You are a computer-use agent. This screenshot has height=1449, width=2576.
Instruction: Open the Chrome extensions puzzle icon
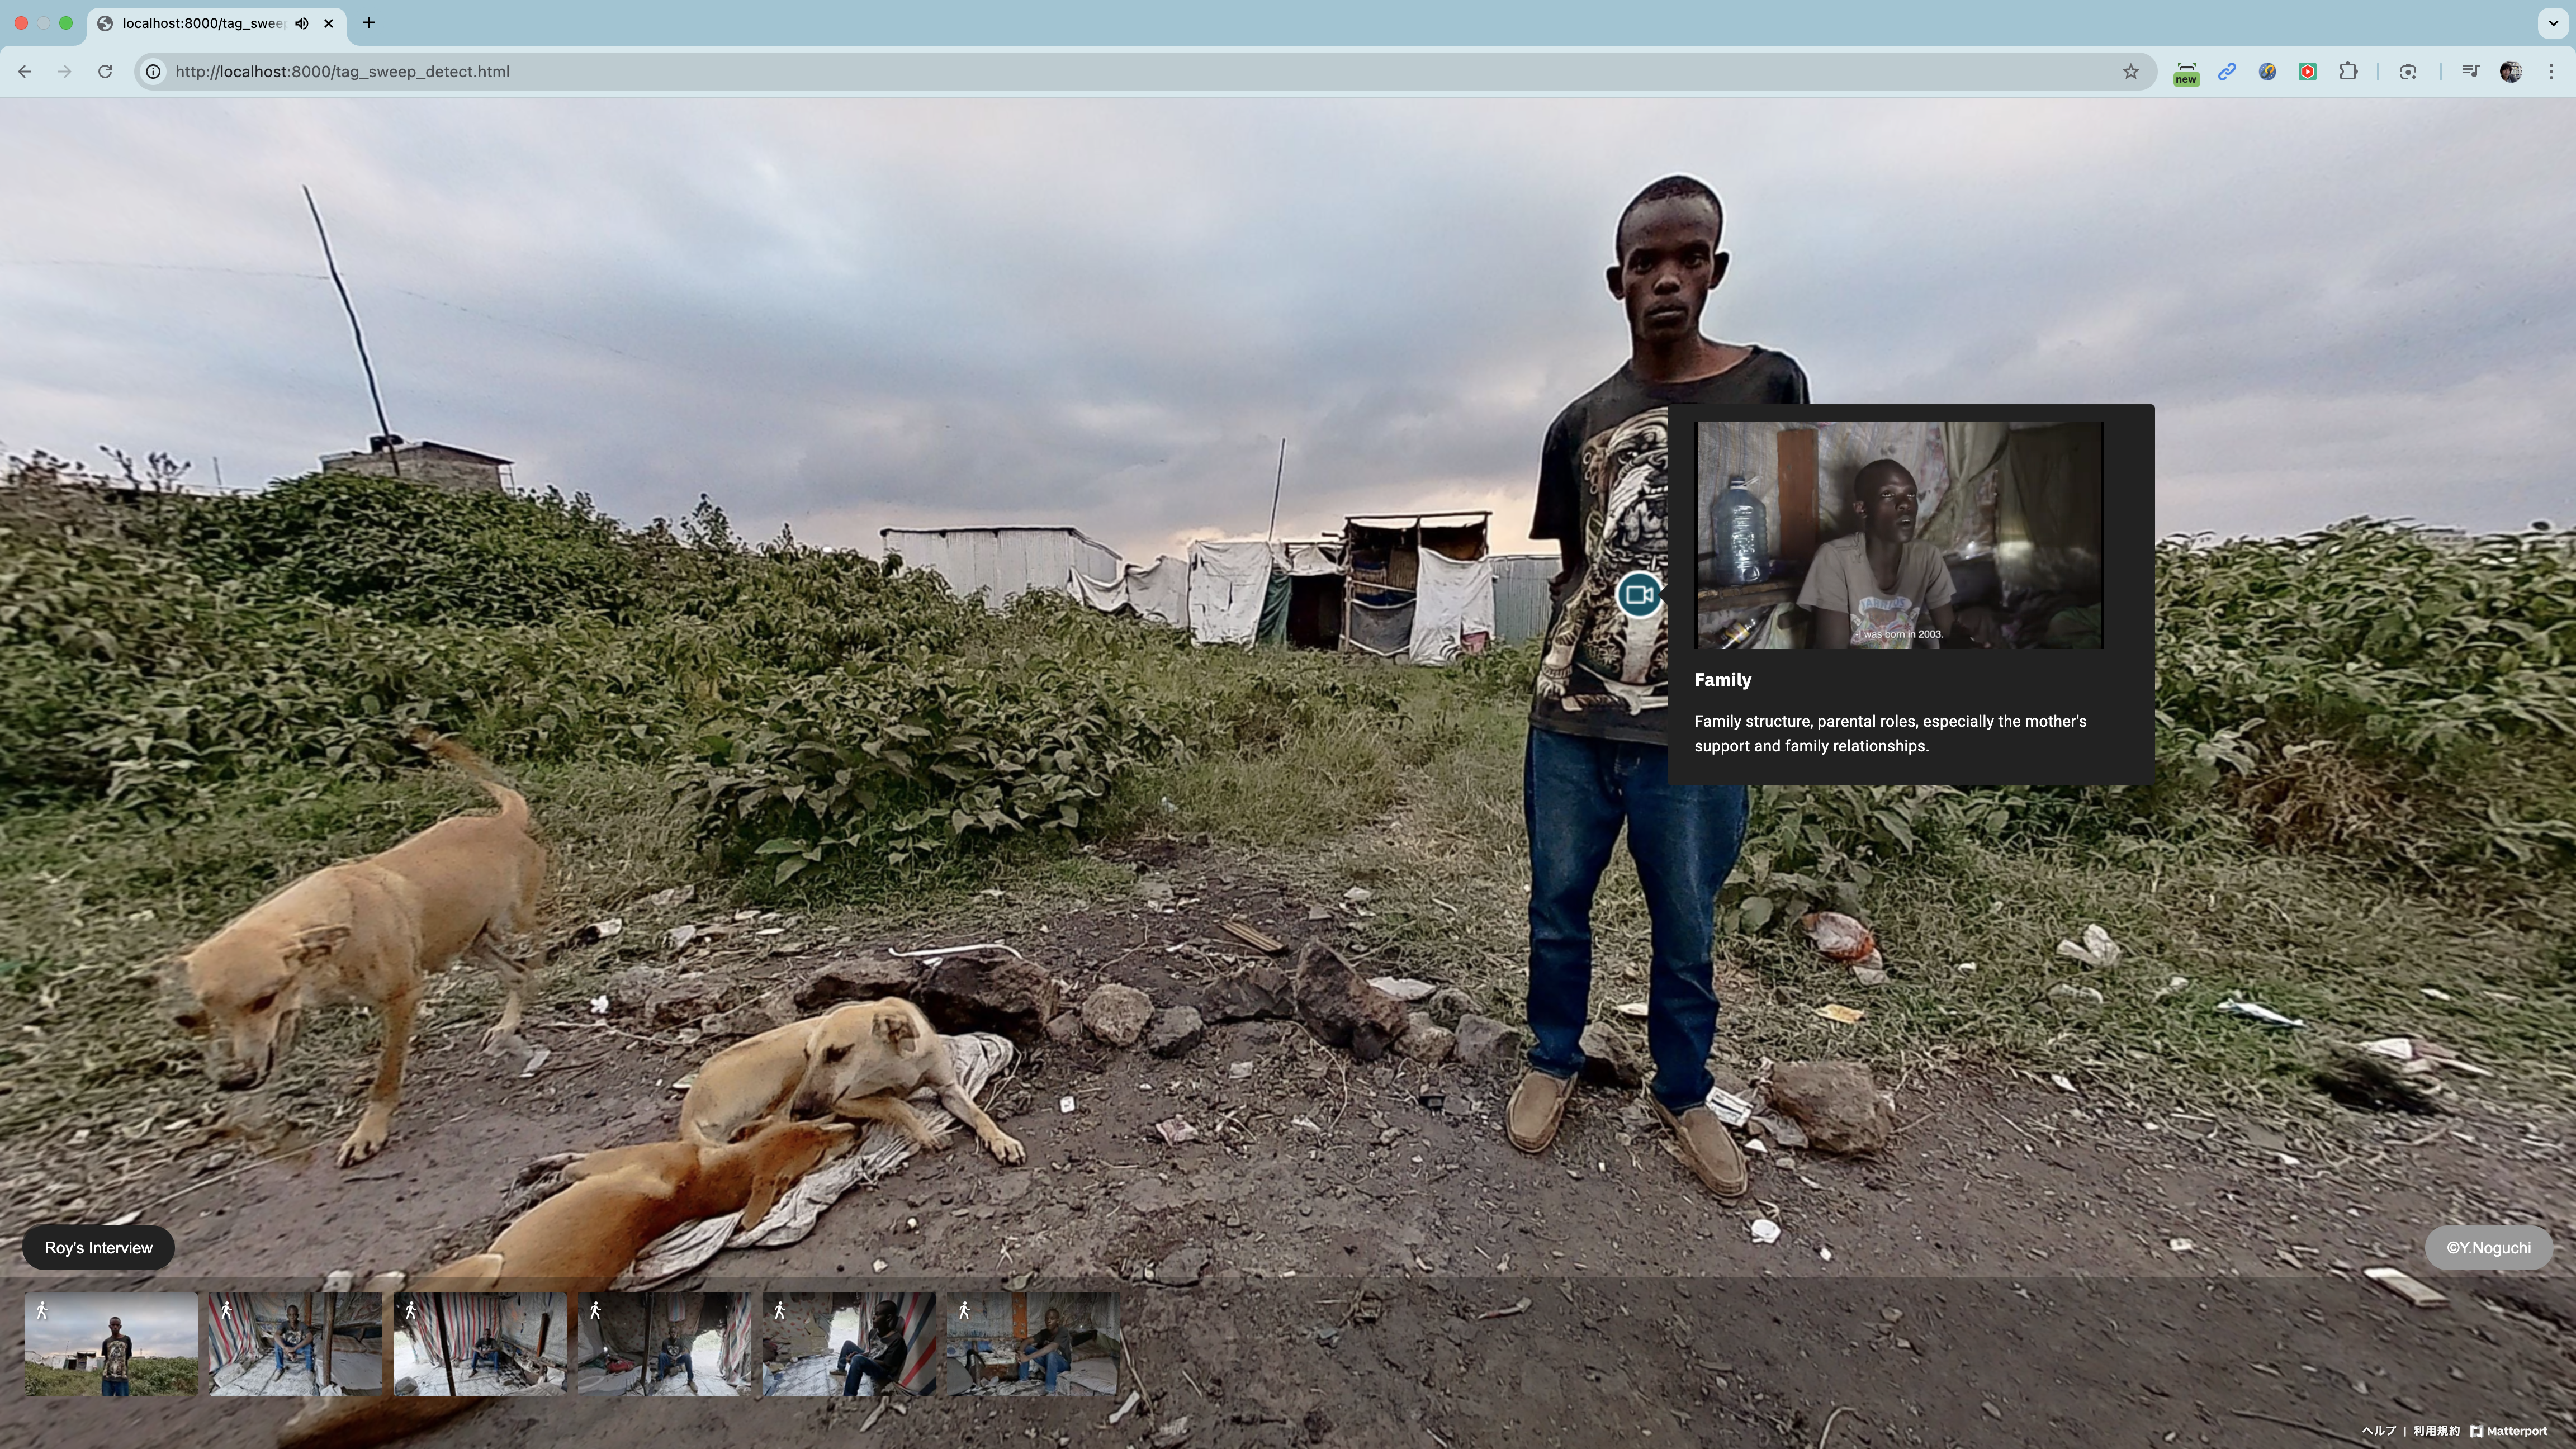tap(2348, 71)
